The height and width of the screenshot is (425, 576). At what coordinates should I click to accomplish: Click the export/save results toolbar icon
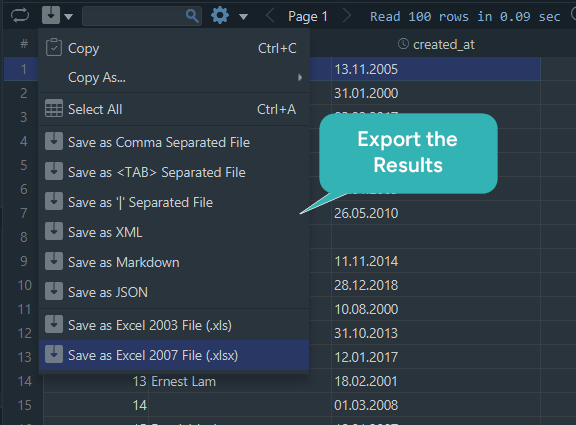tap(51, 16)
